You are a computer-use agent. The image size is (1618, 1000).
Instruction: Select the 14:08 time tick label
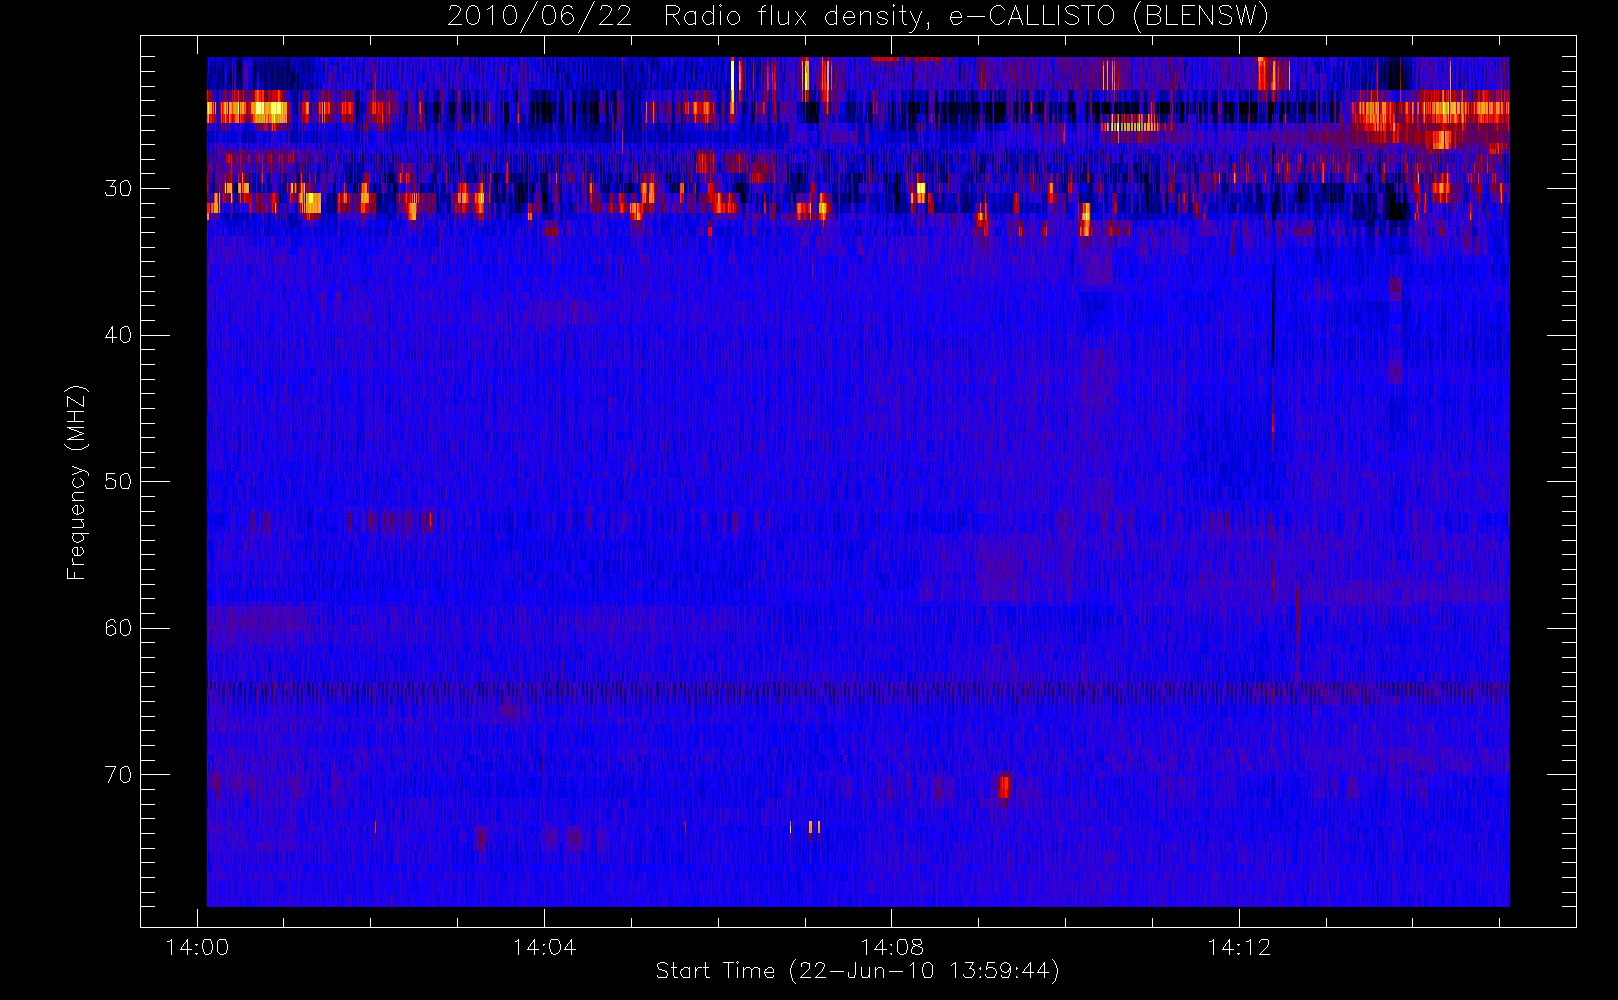click(x=892, y=947)
